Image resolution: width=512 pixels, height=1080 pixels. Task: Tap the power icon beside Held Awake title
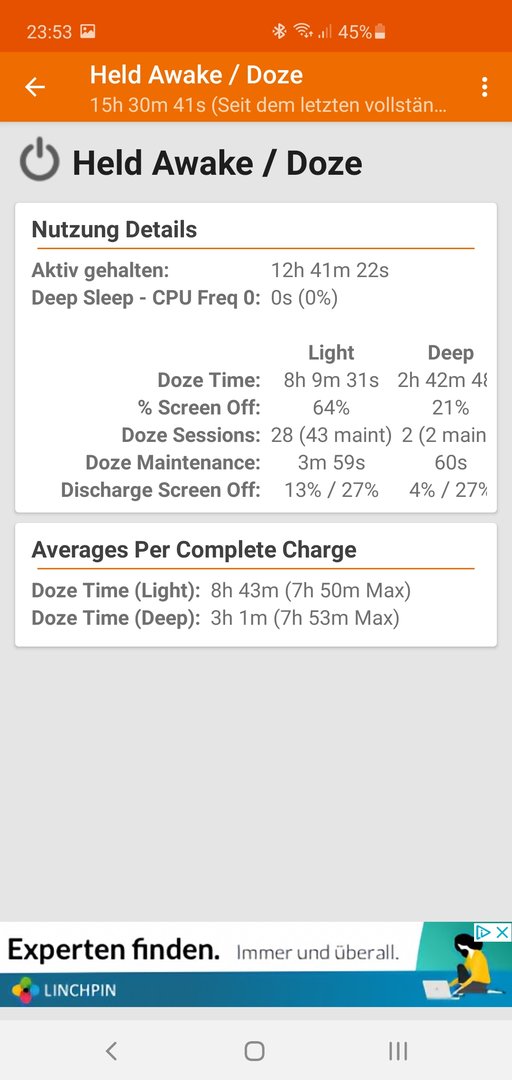coord(39,160)
